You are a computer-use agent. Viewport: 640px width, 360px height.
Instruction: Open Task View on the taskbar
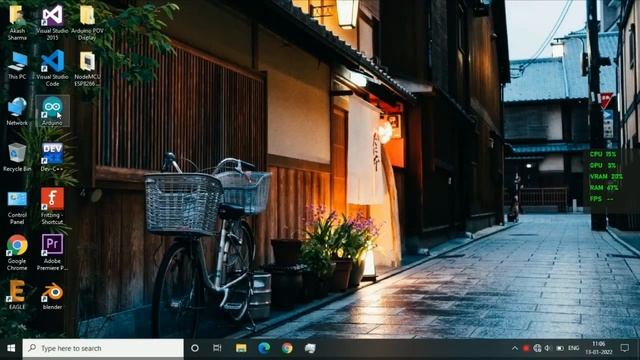click(217, 348)
